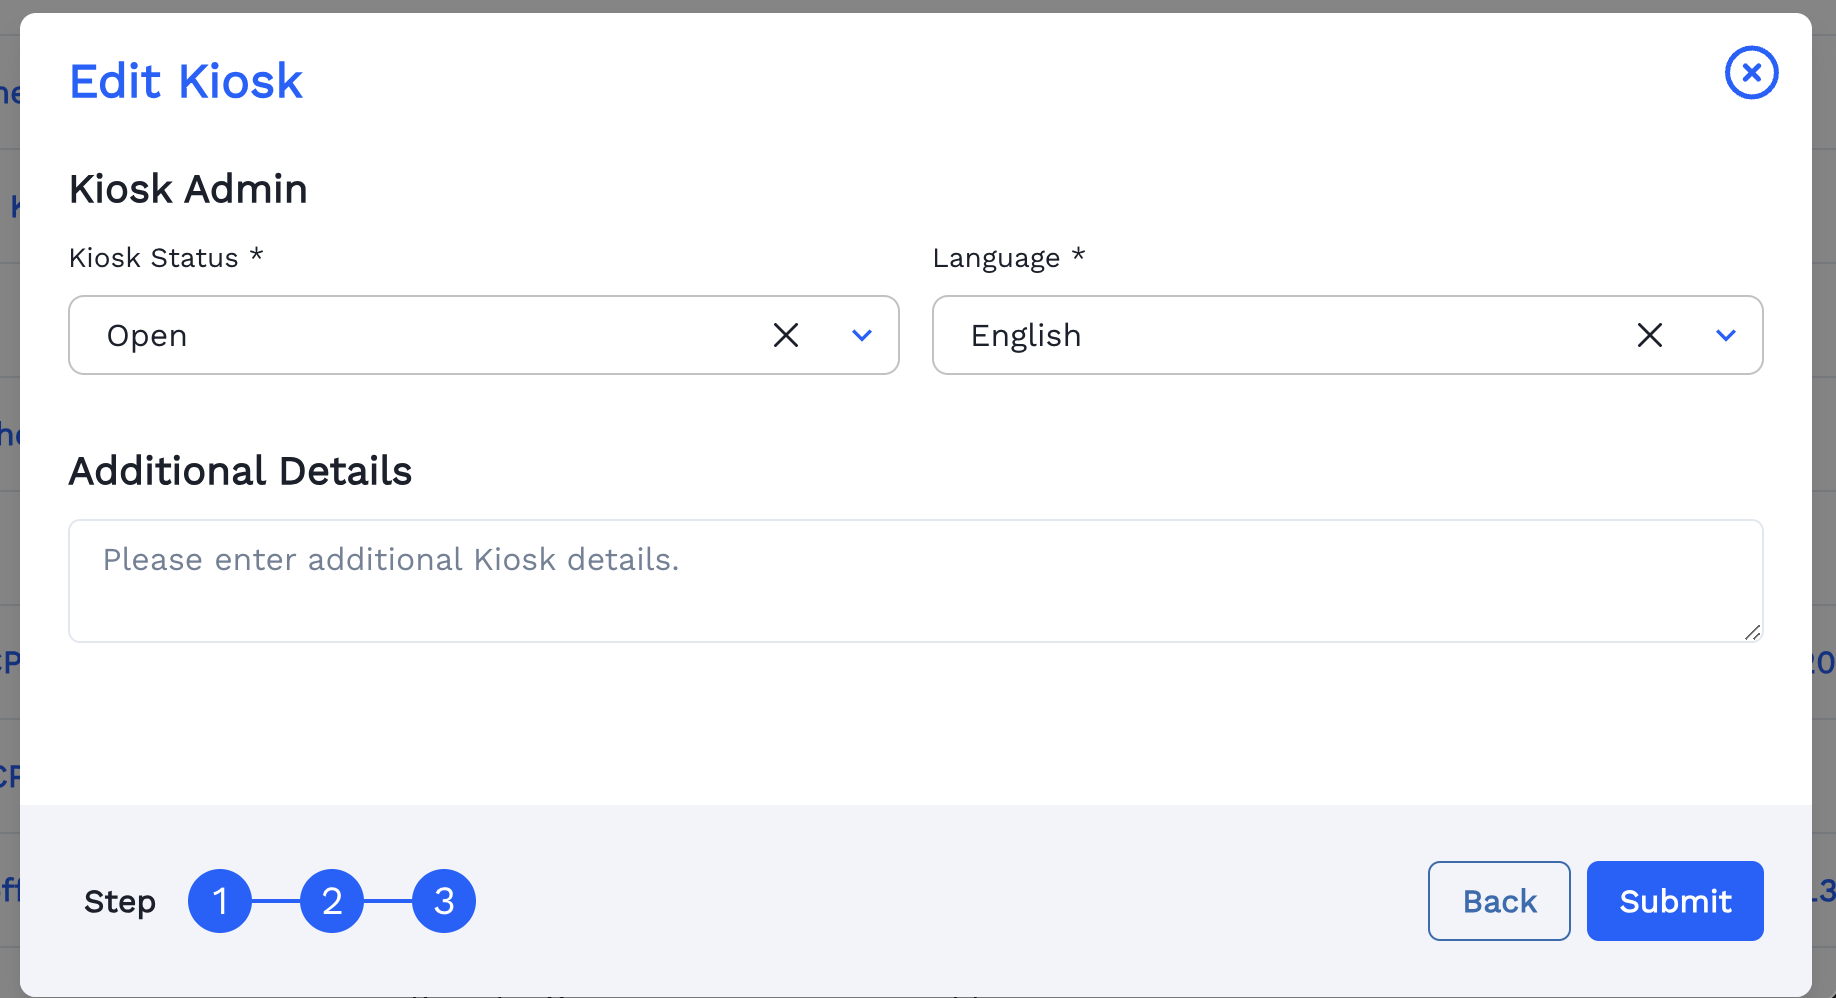The width and height of the screenshot is (1836, 998).
Task: Click the "English" value in Language field
Action: [1026, 336]
